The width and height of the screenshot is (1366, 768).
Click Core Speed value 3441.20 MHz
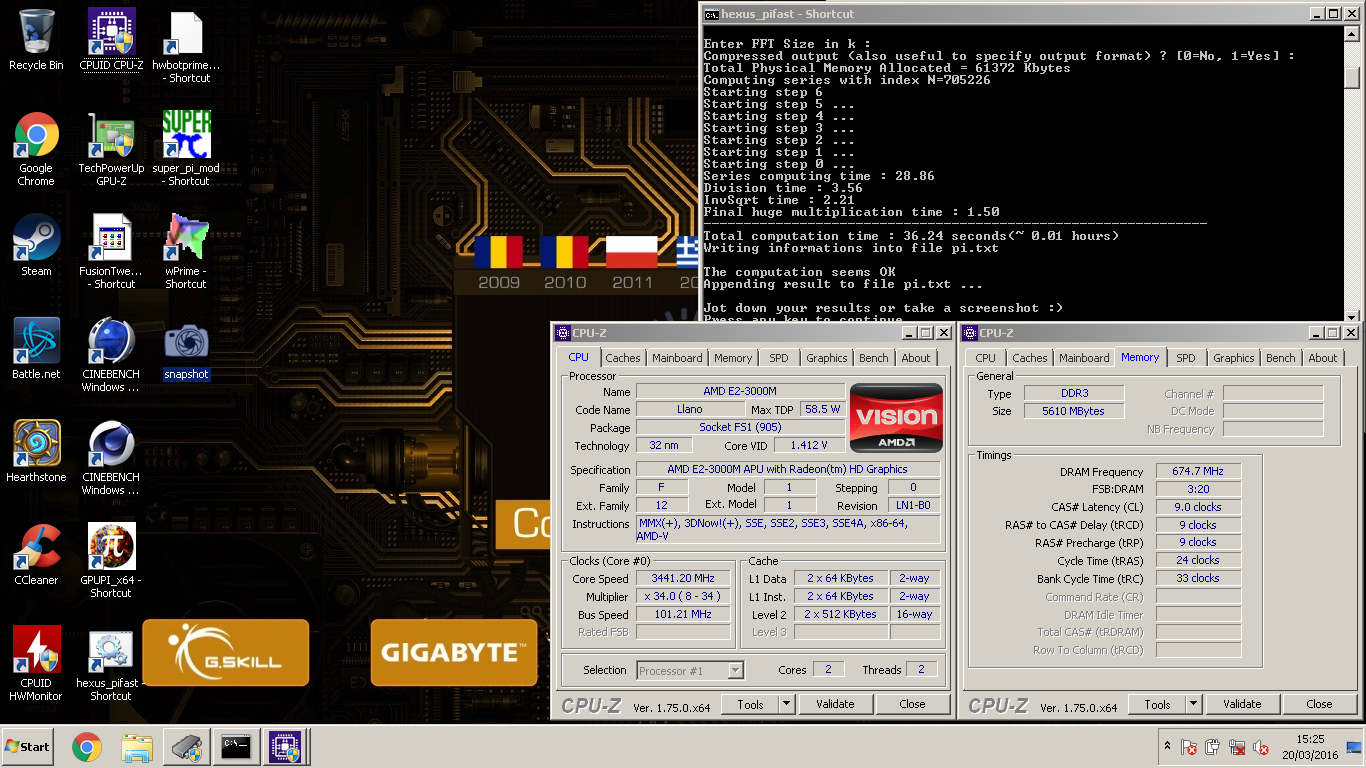[x=683, y=578]
